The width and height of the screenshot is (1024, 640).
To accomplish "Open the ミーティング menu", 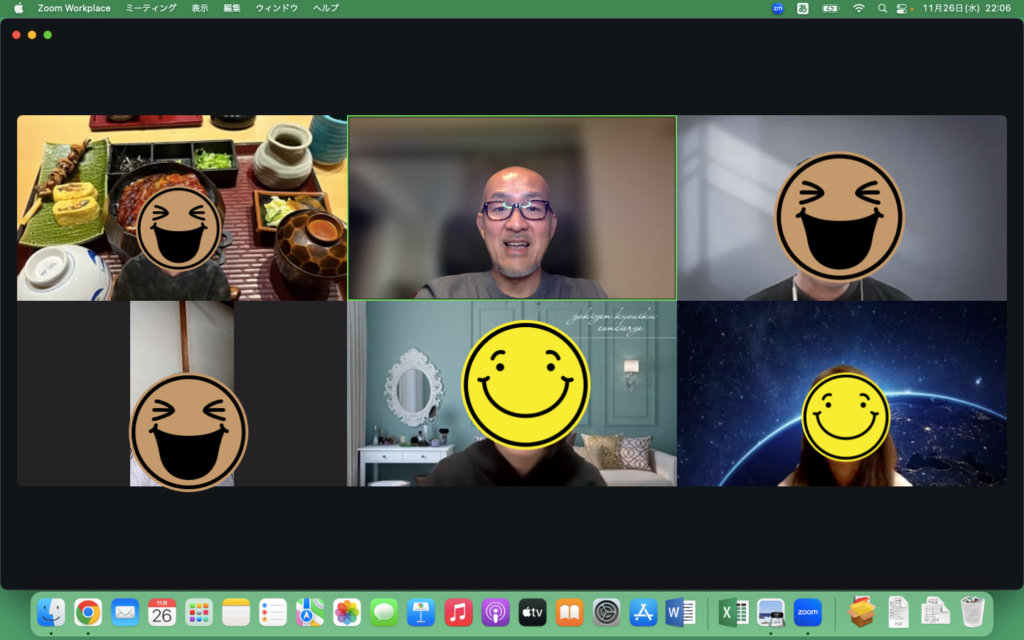I will tap(151, 8).
